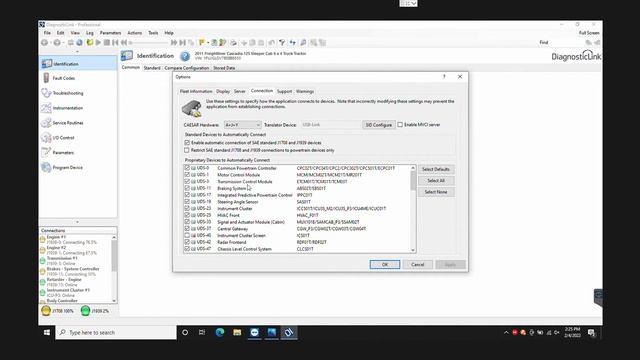
Task: Click the green Play log button
Action: click(x=98, y=42)
